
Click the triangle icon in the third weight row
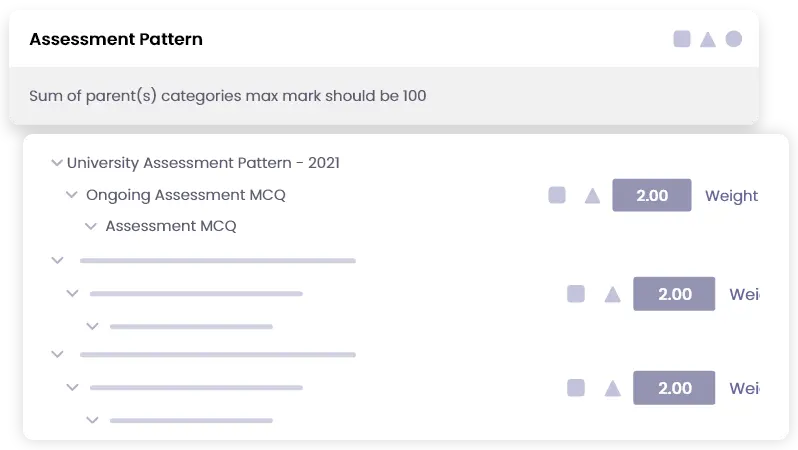[612, 388]
